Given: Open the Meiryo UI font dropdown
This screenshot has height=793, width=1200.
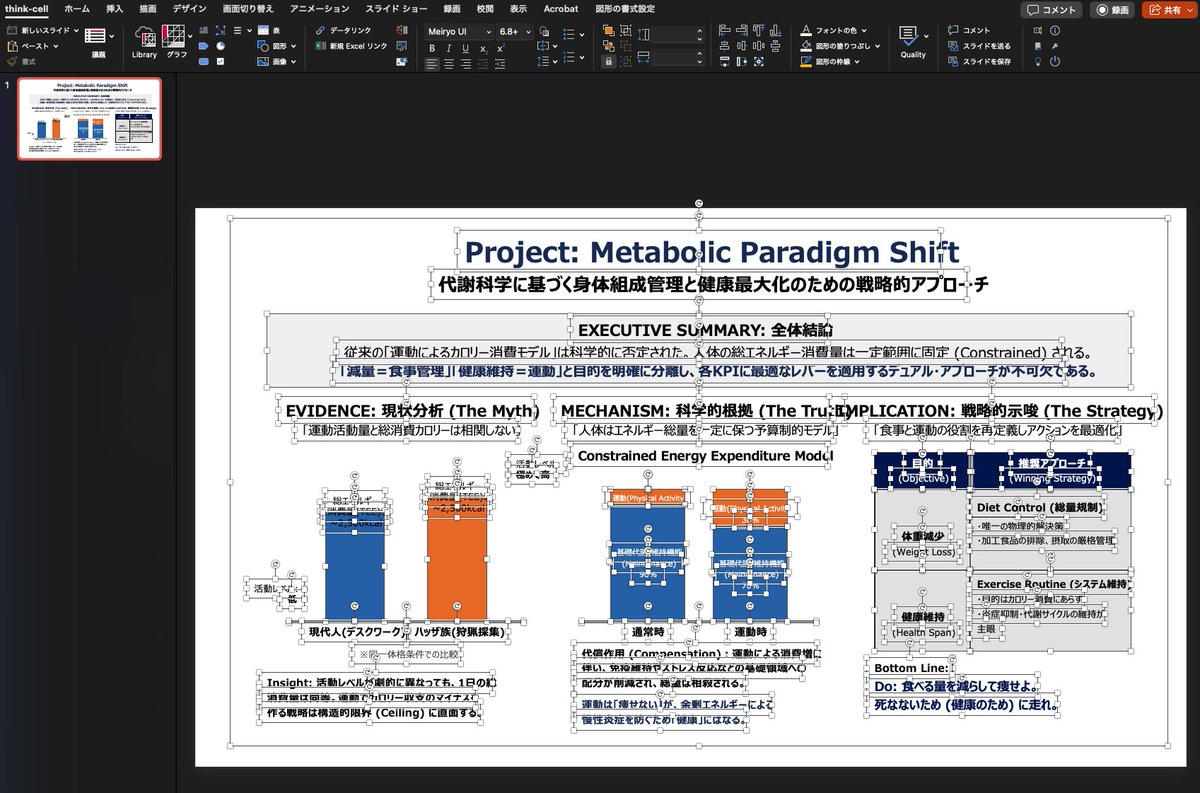Looking at the screenshot, I should [x=458, y=31].
